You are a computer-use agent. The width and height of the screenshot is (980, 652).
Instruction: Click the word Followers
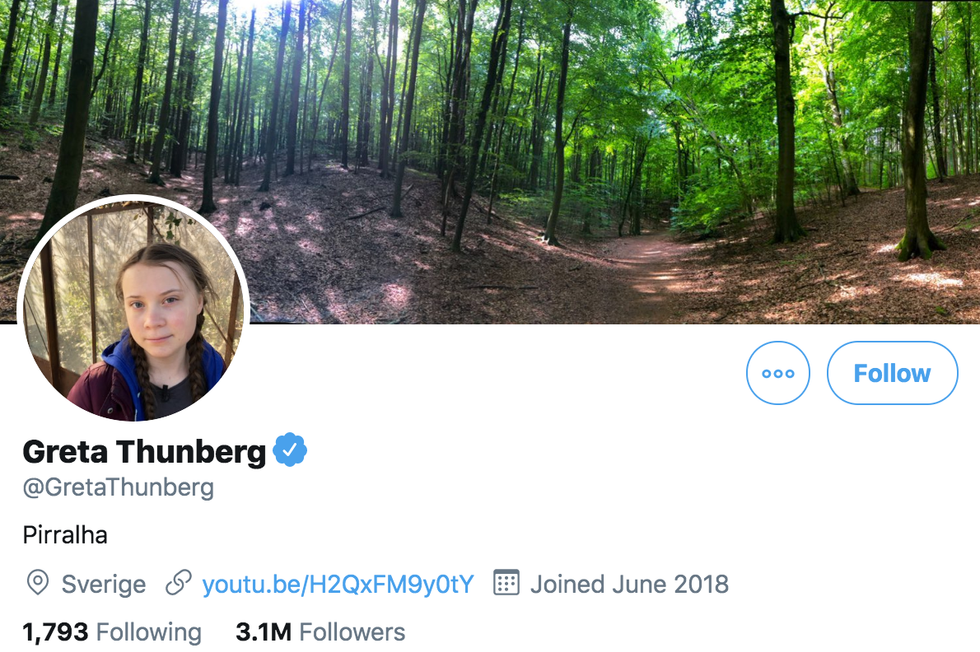pyautogui.click(x=352, y=632)
